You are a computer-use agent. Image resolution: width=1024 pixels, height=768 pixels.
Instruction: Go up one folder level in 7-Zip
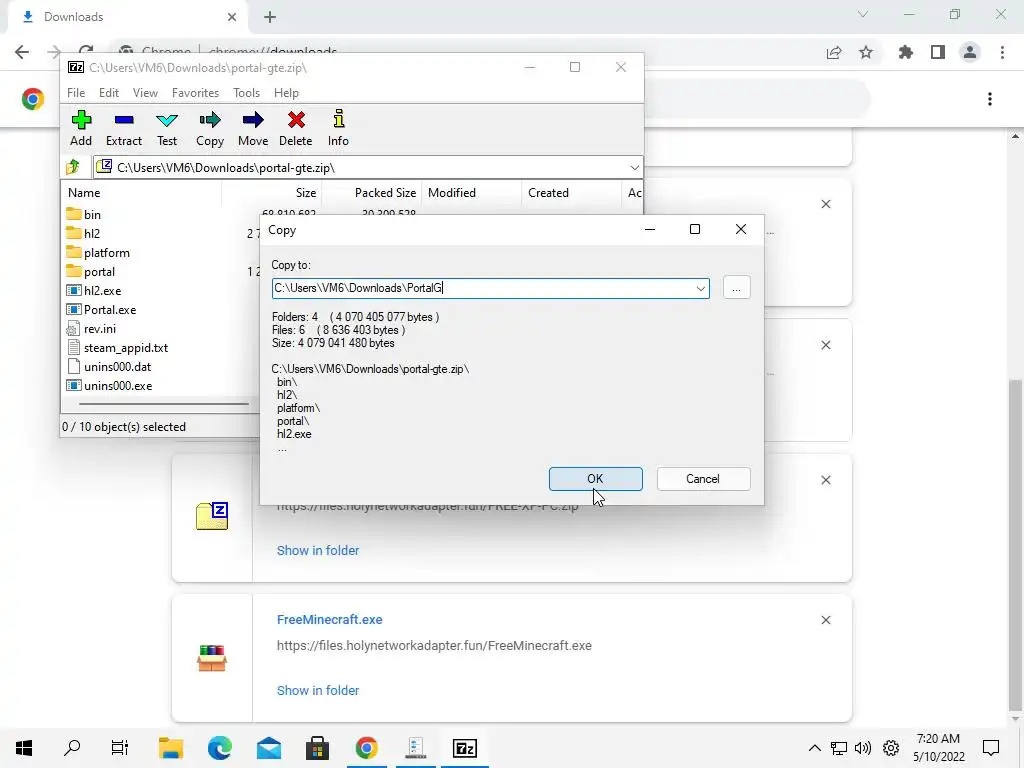tap(73, 167)
